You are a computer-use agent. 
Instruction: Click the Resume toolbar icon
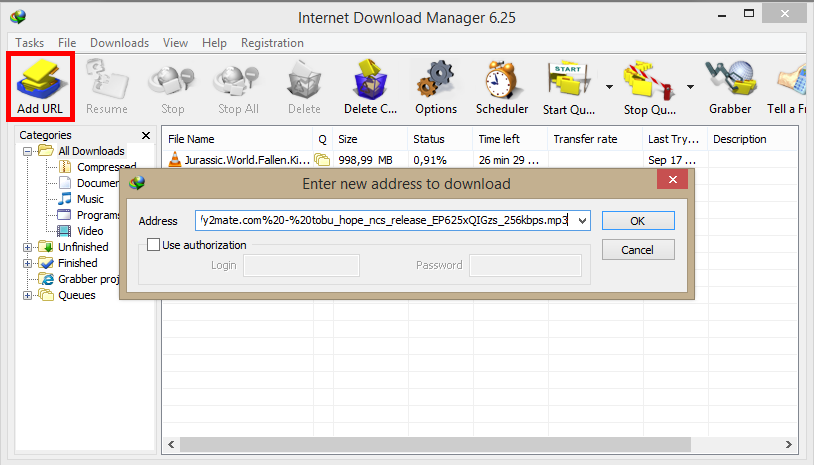pos(106,79)
